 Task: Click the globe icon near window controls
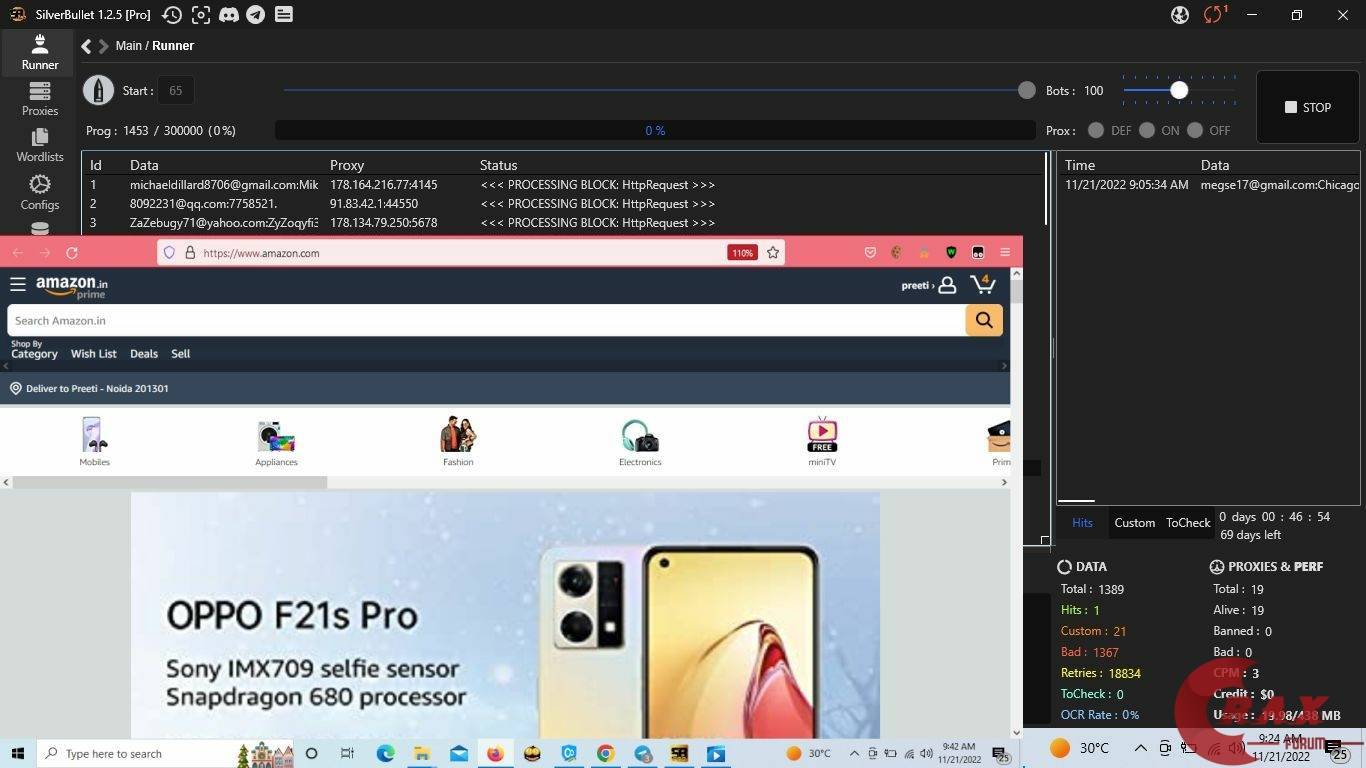(x=1180, y=15)
